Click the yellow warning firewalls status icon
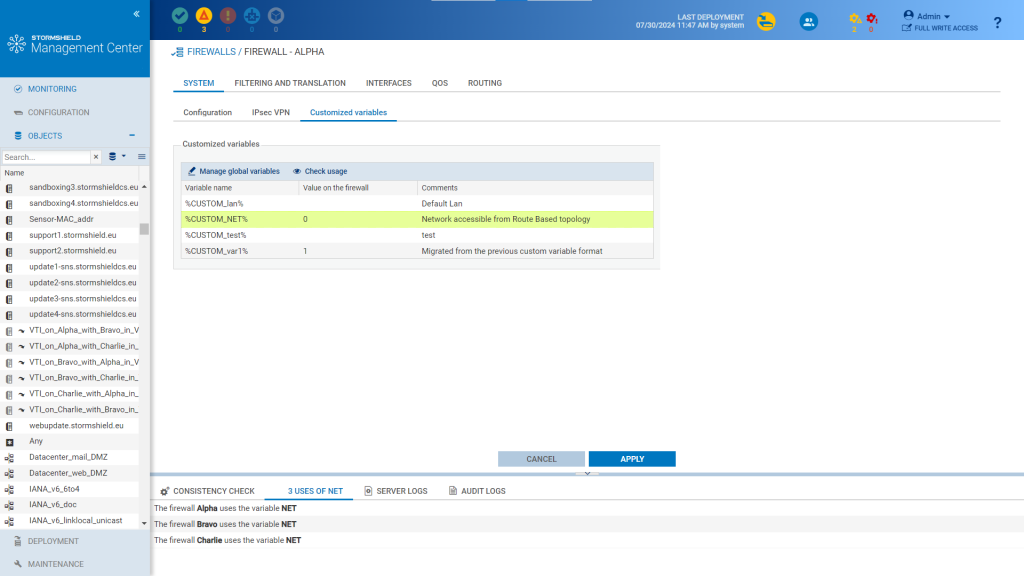This screenshot has height=576, width=1024. click(204, 15)
